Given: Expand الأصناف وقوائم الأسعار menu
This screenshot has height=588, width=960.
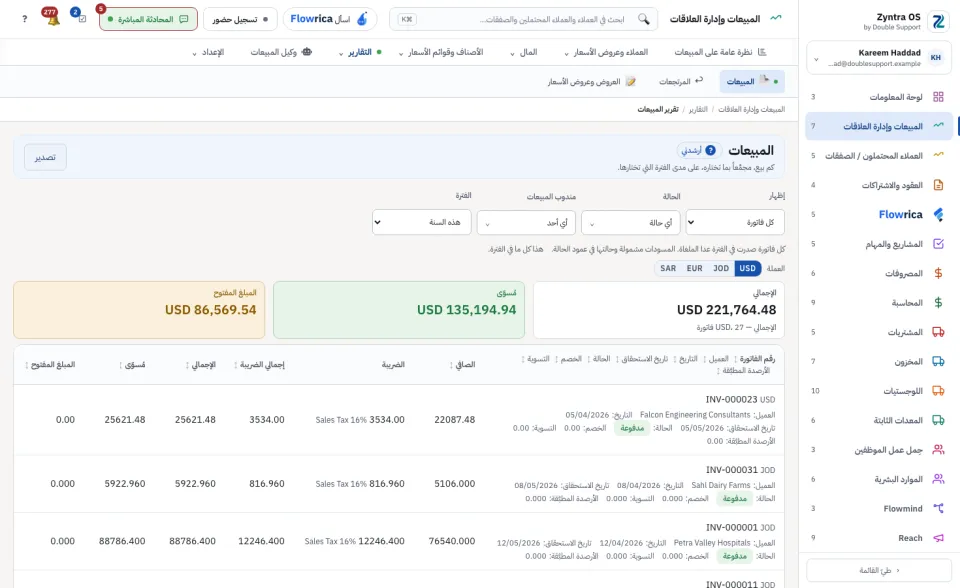Looking at the screenshot, I should (441, 52).
